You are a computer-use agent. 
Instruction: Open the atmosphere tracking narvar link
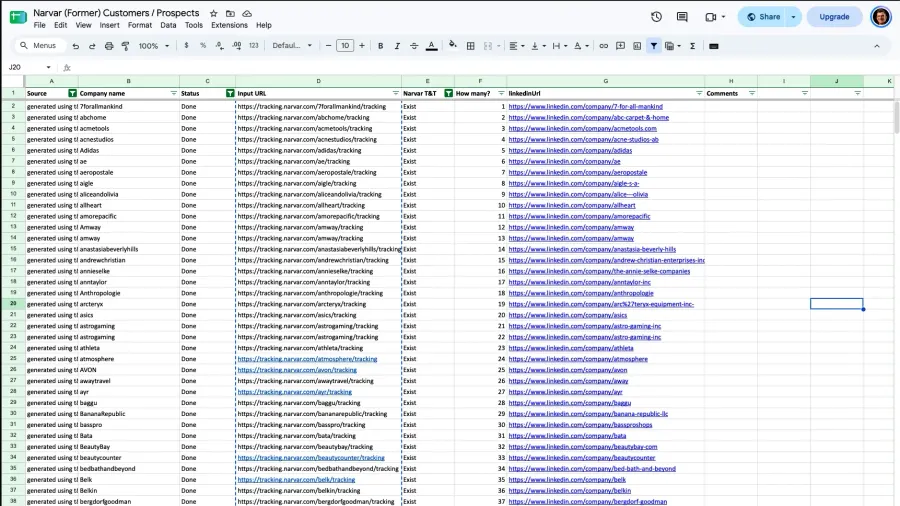[x=307, y=359]
